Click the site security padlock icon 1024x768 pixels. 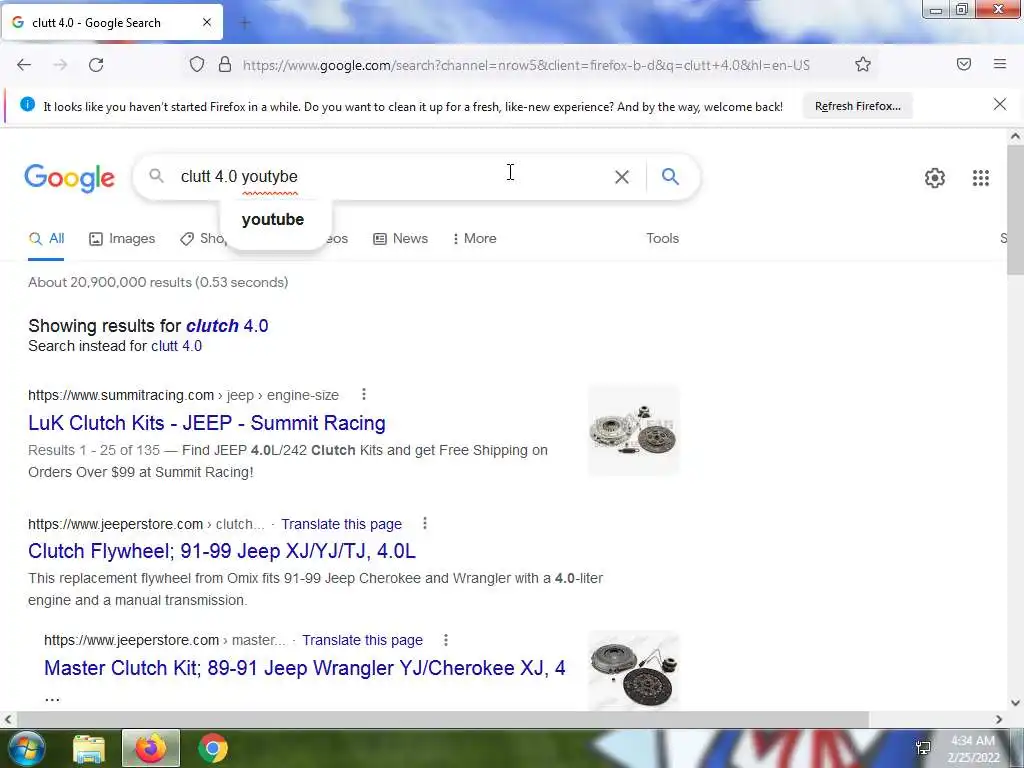225,65
